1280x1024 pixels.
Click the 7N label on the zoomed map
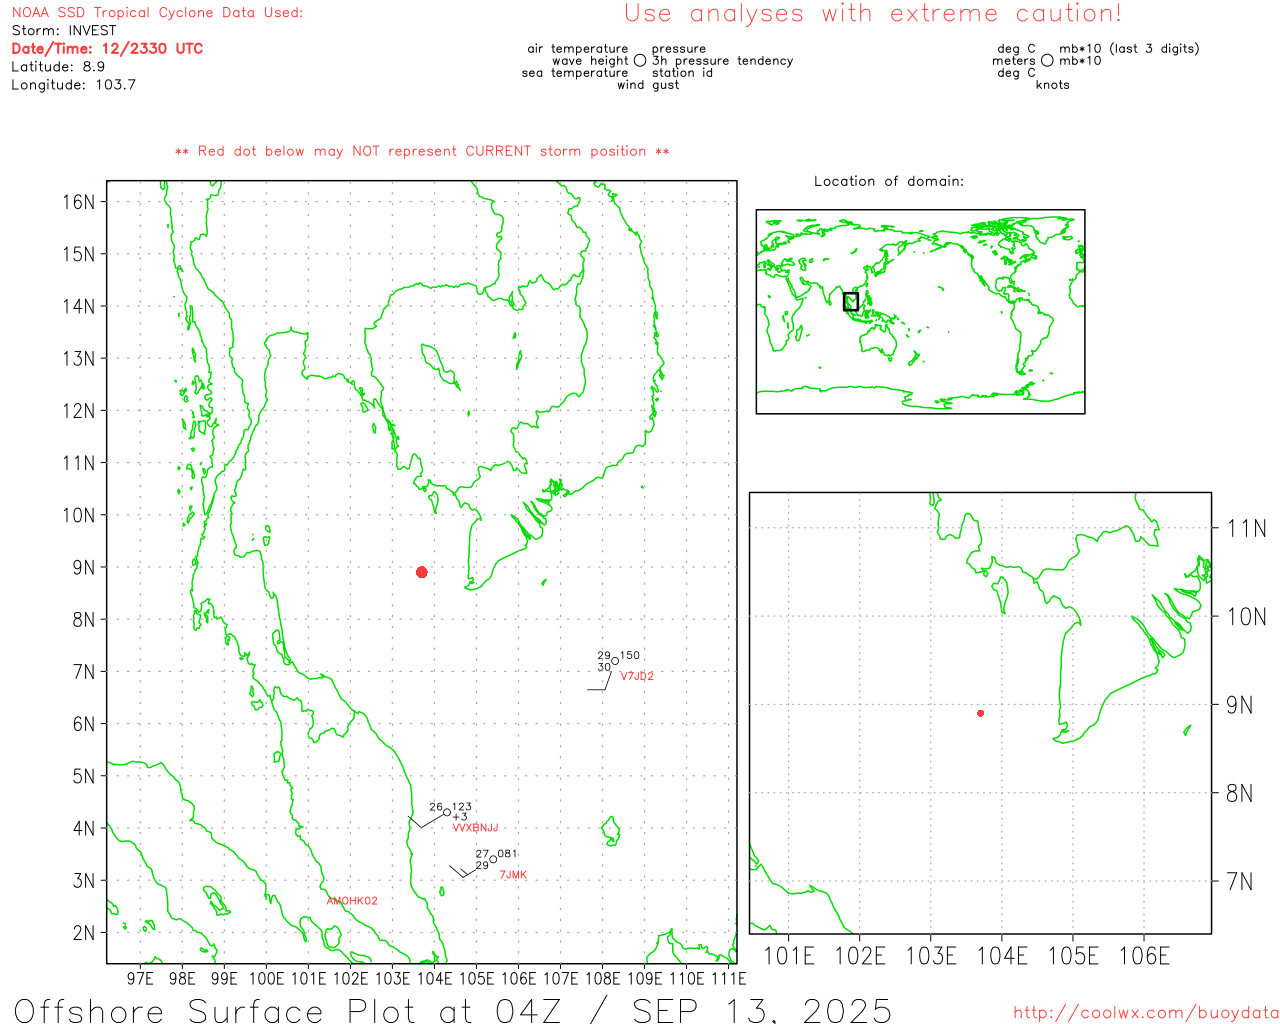(x=1239, y=882)
